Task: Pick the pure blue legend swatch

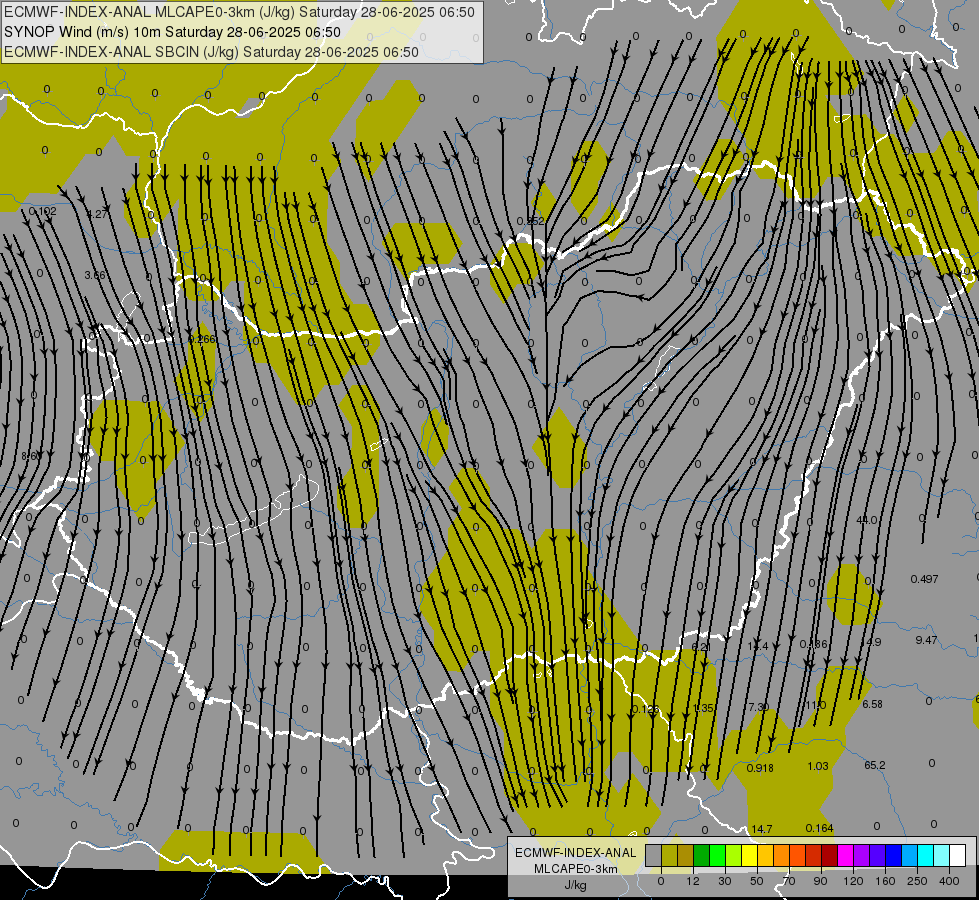Action: (894, 855)
